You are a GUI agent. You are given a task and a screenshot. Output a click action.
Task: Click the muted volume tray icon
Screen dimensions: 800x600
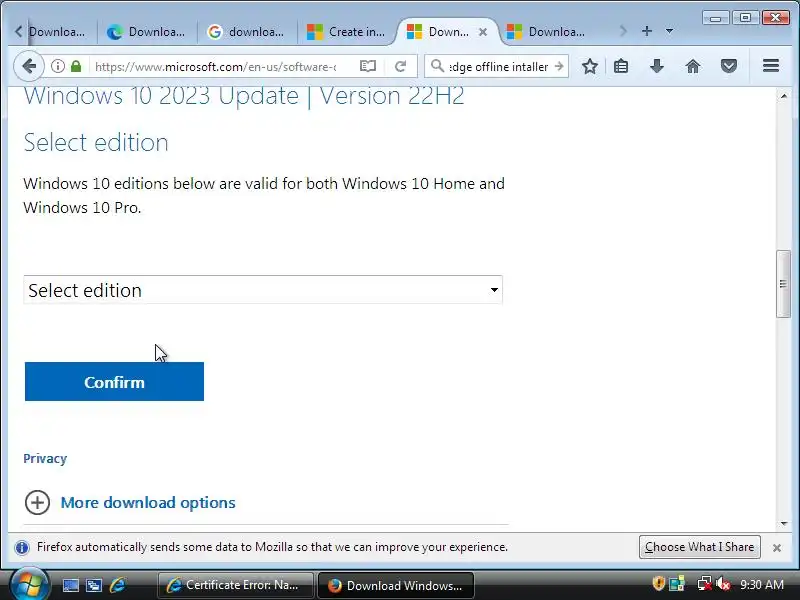[722, 583]
